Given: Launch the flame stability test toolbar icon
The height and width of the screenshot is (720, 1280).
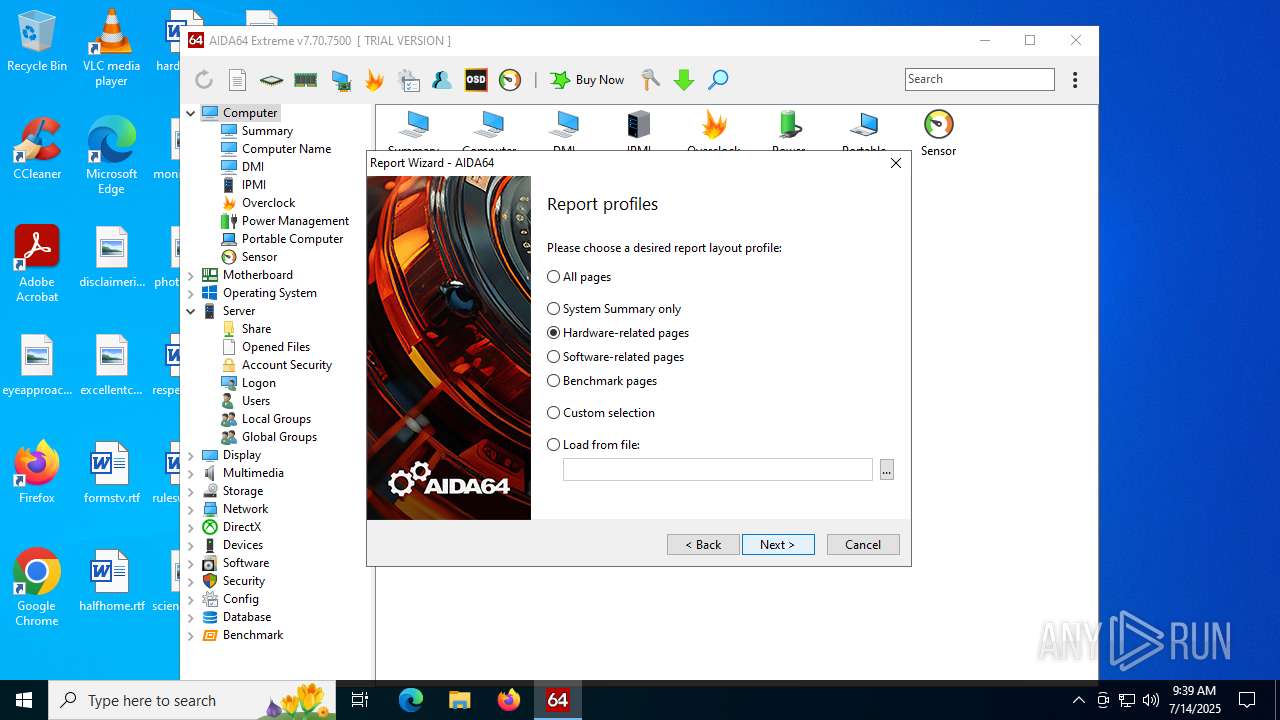Looking at the screenshot, I should click(x=375, y=80).
